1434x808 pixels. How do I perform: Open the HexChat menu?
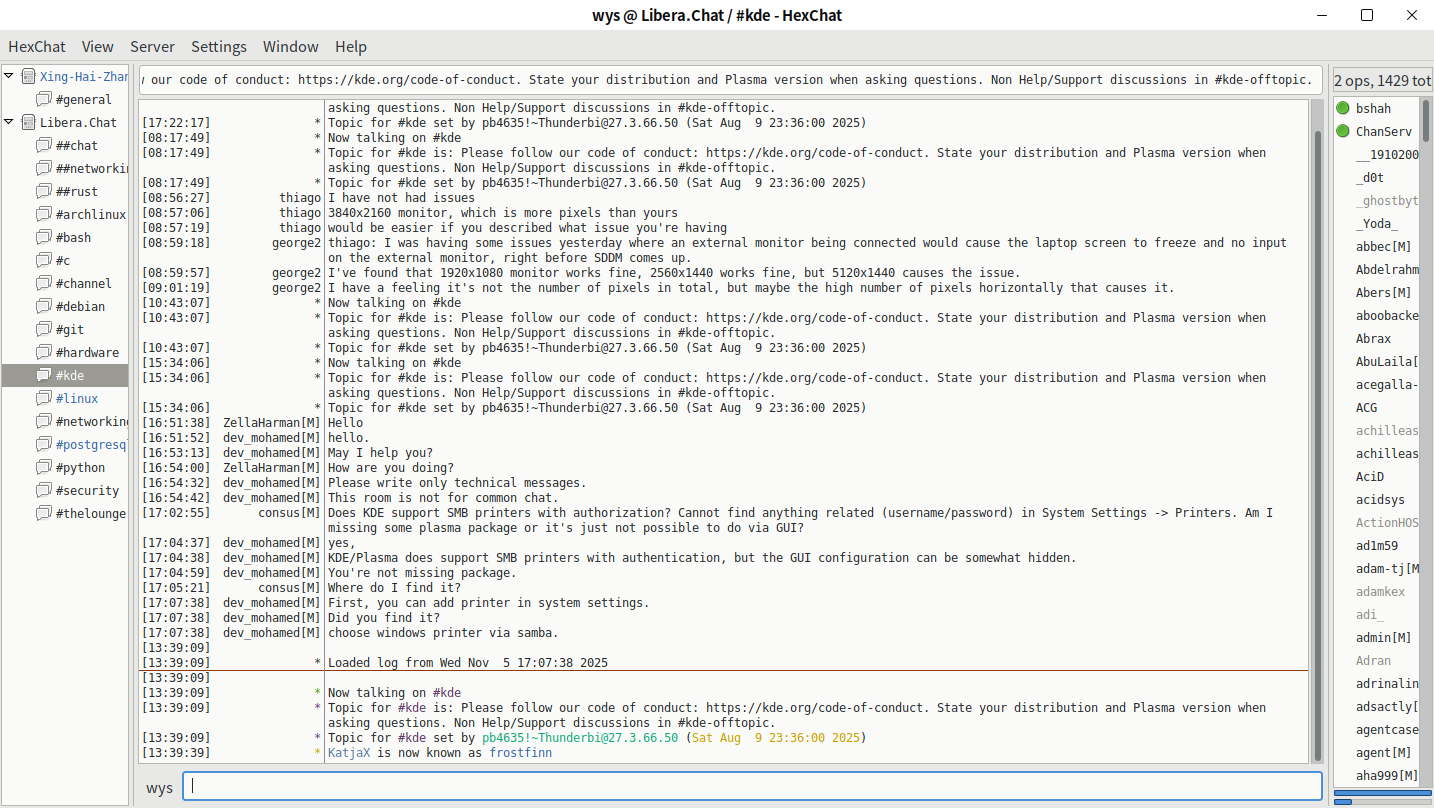tap(37, 46)
